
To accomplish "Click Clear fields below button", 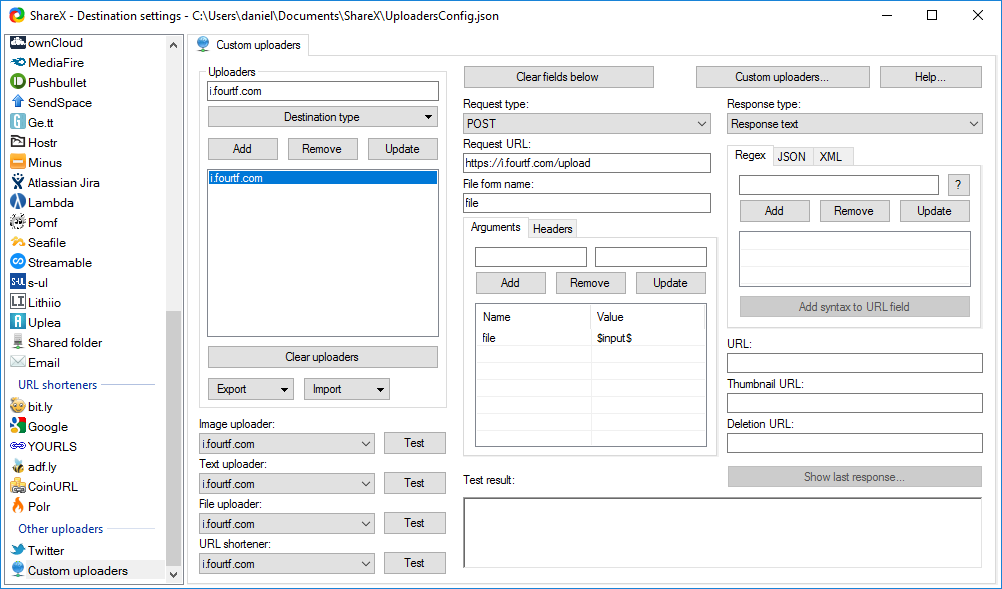I will click(x=559, y=77).
